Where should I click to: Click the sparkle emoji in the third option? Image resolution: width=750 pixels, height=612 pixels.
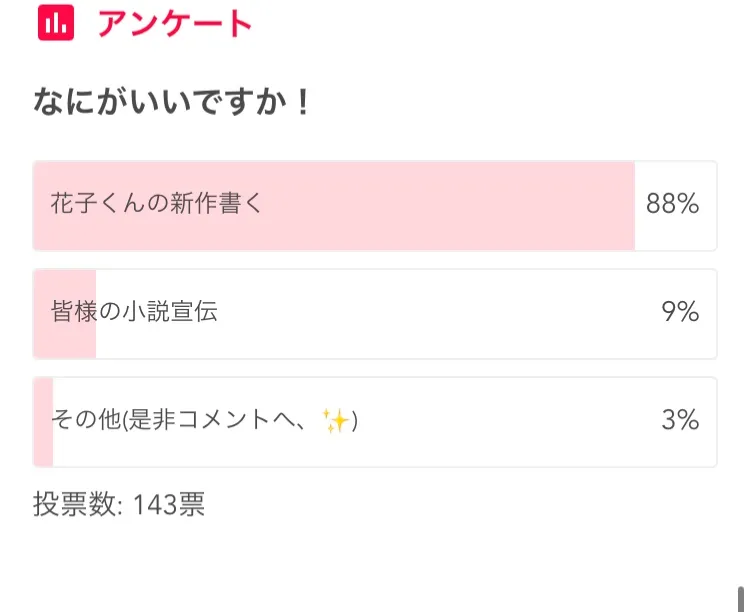[335, 421]
